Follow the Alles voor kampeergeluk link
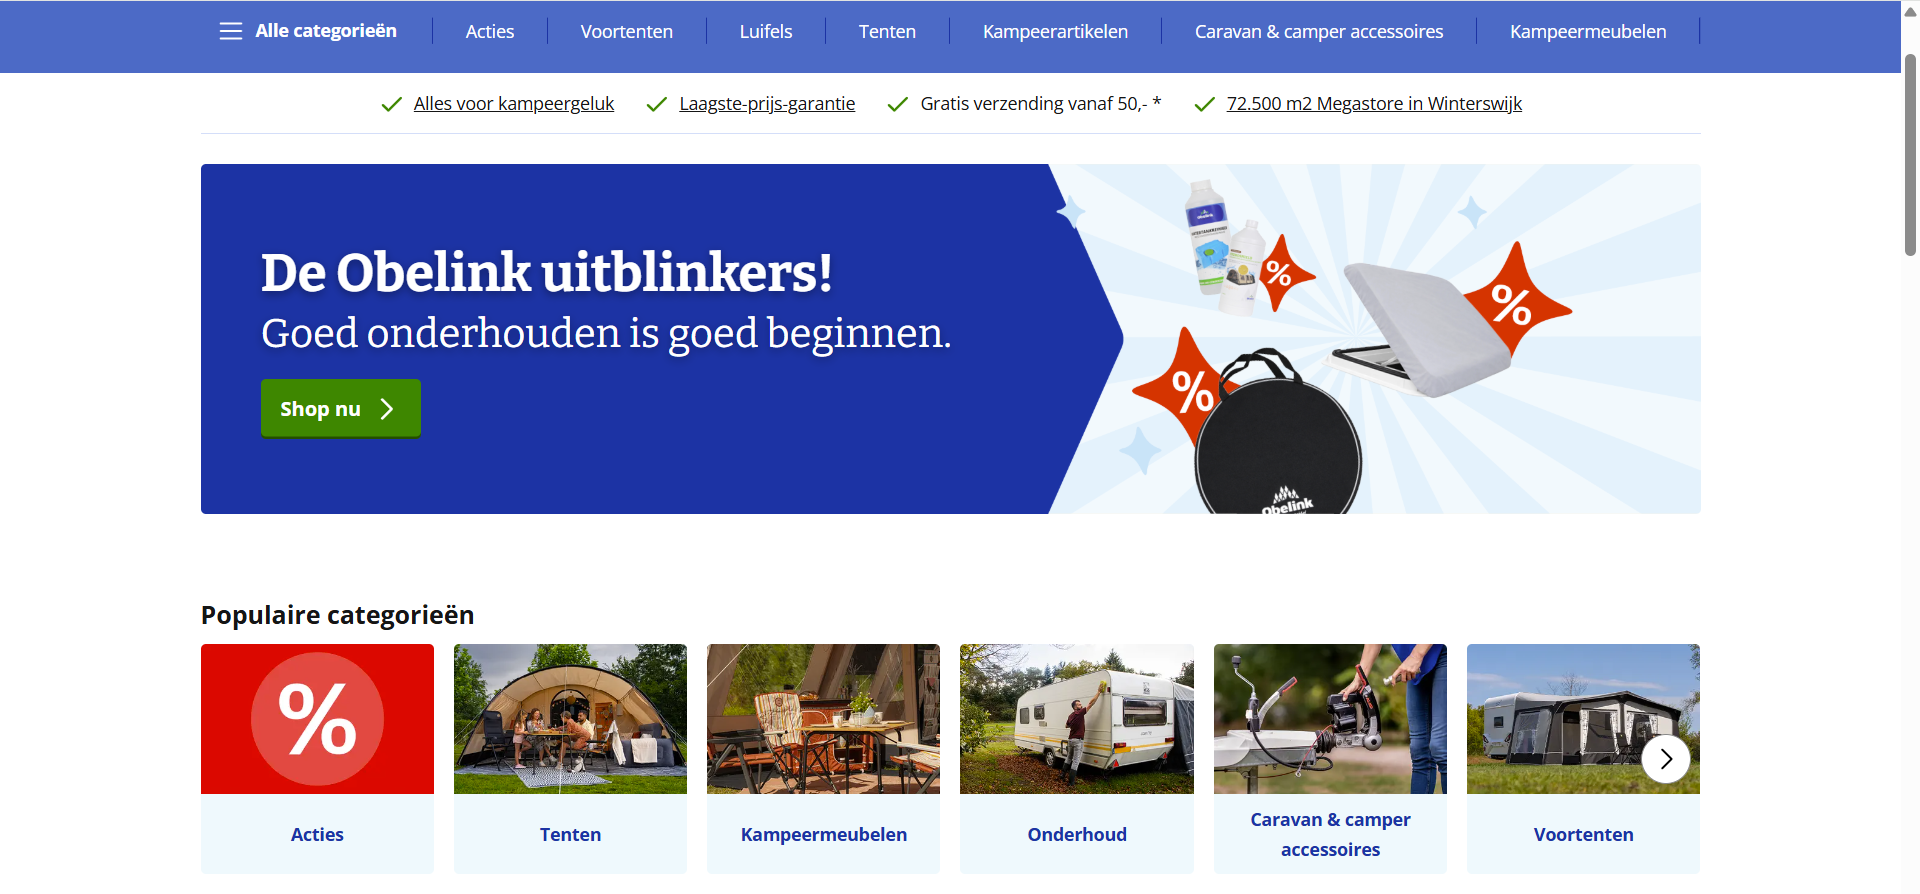Screen dimensions: 1920x894 click(514, 104)
